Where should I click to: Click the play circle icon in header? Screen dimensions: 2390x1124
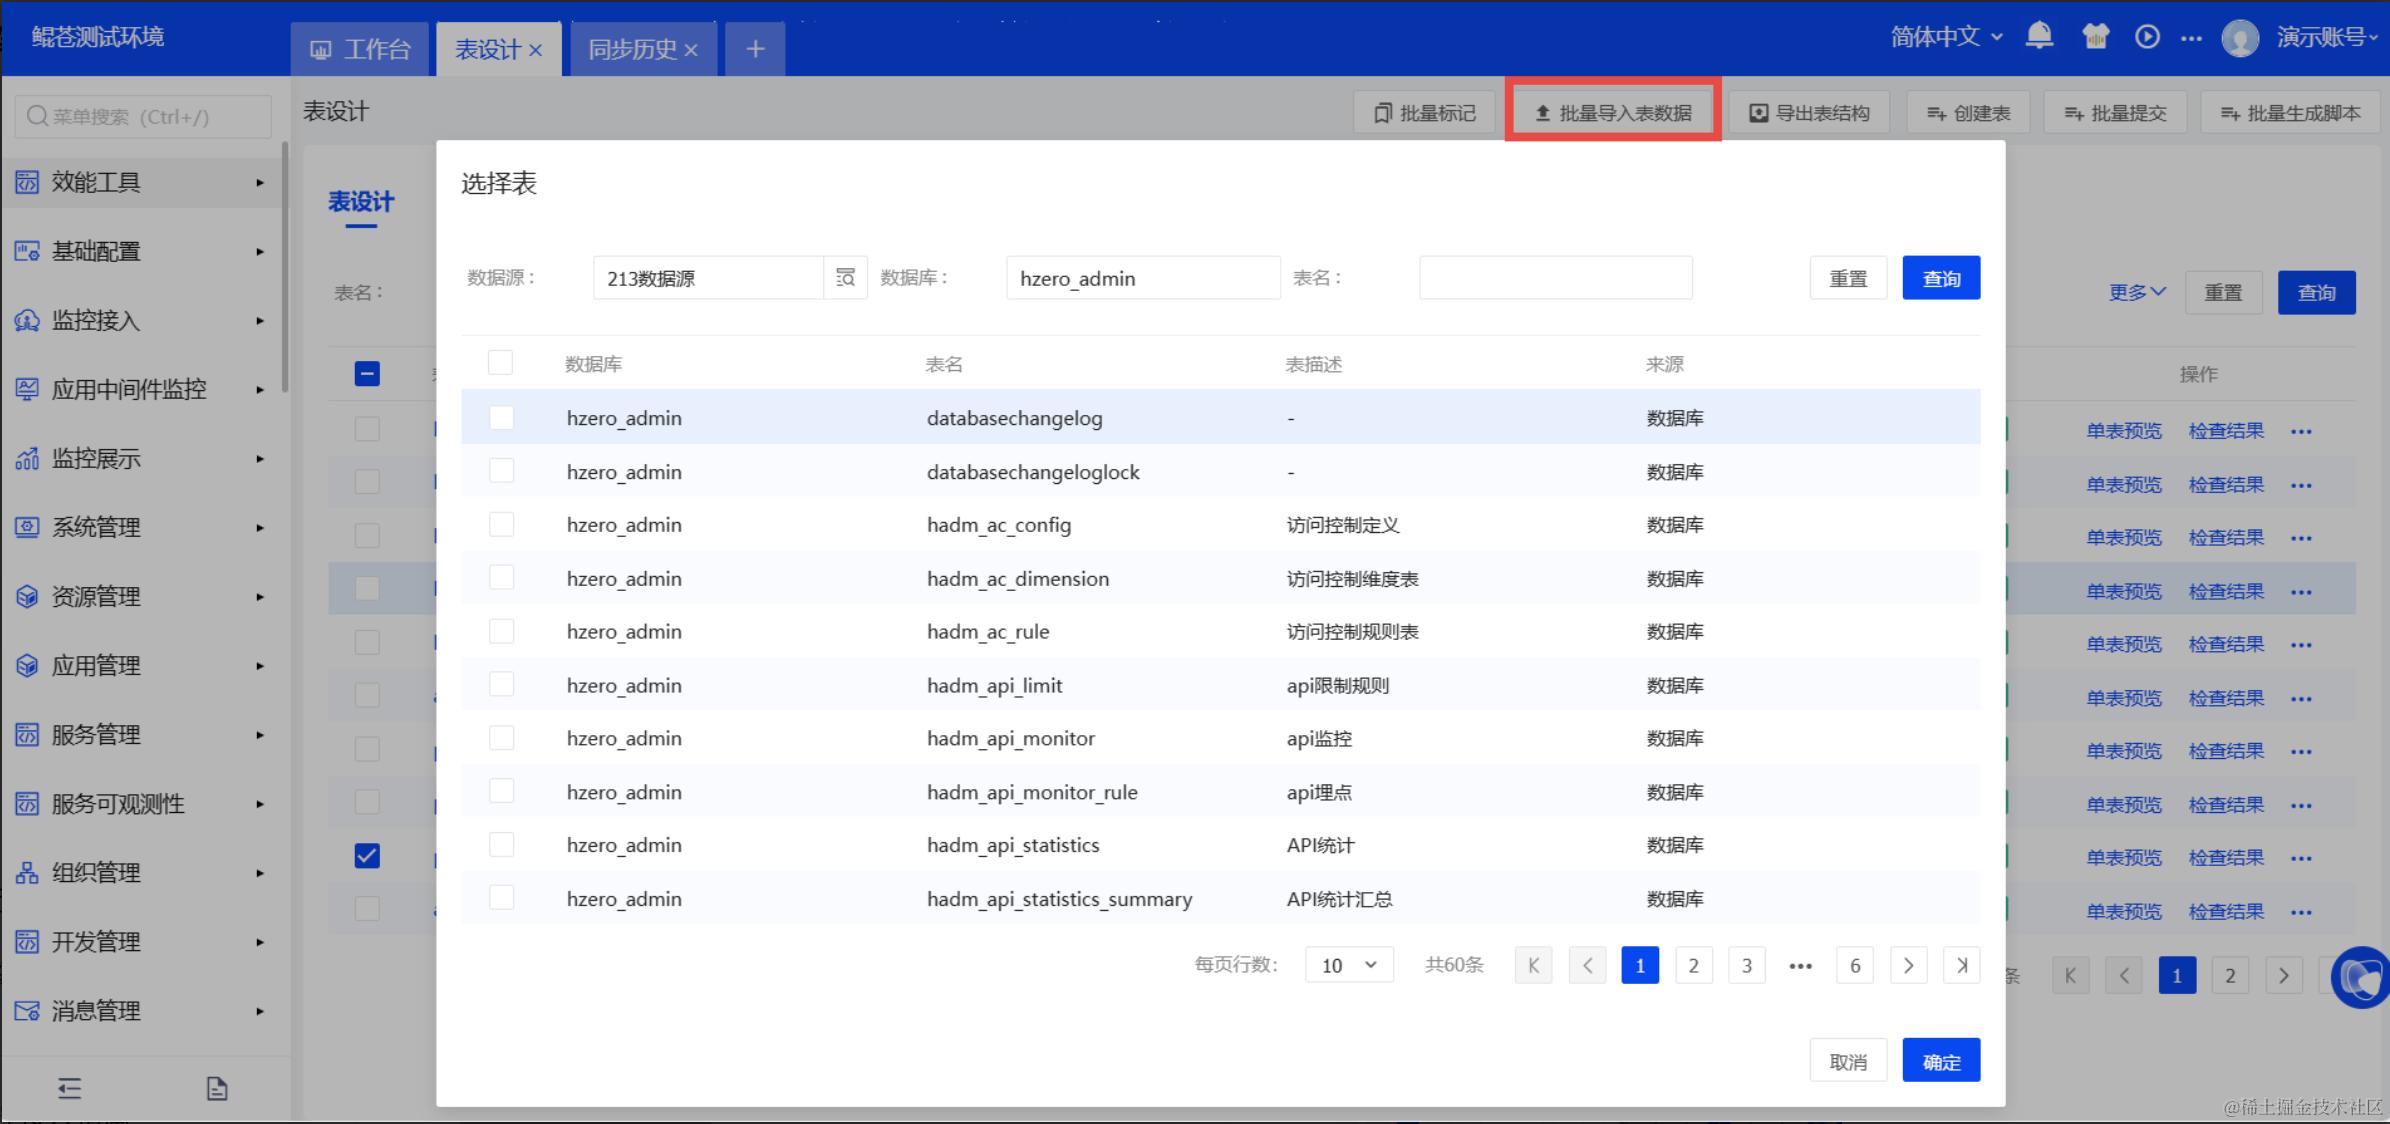coord(2147,37)
